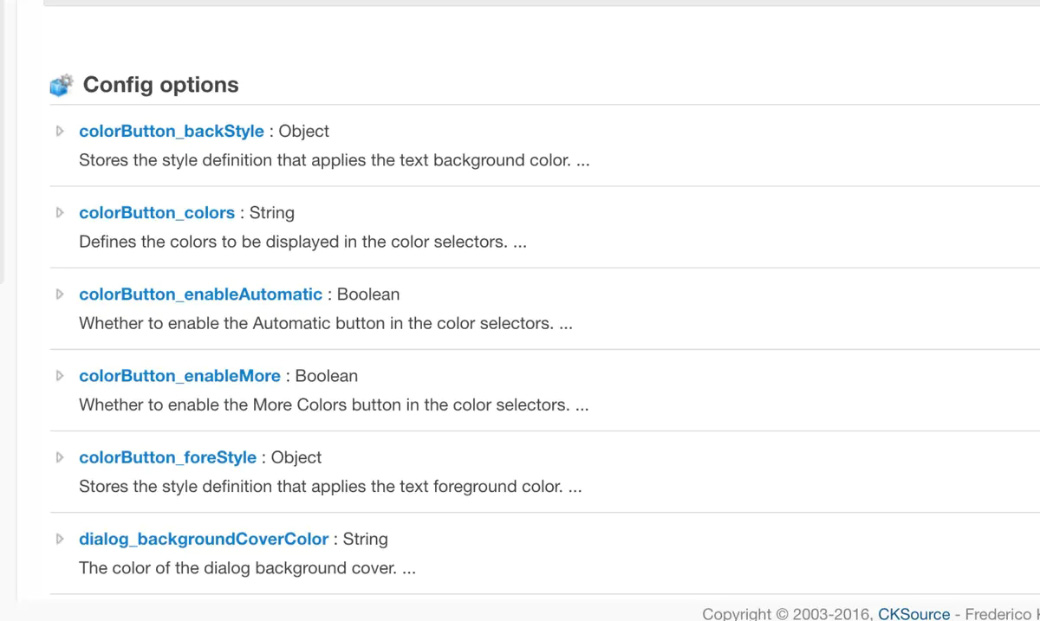Image resolution: width=1040 pixels, height=621 pixels.
Task: Click the dialog background cover description
Action: point(247,568)
